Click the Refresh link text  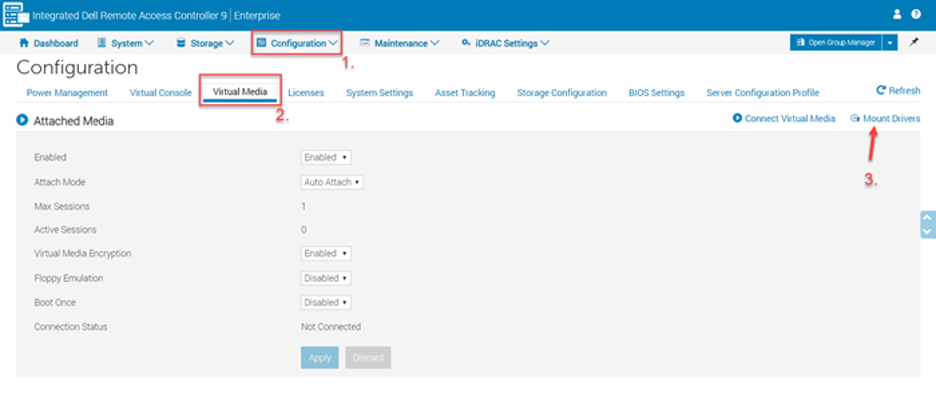[904, 91]
